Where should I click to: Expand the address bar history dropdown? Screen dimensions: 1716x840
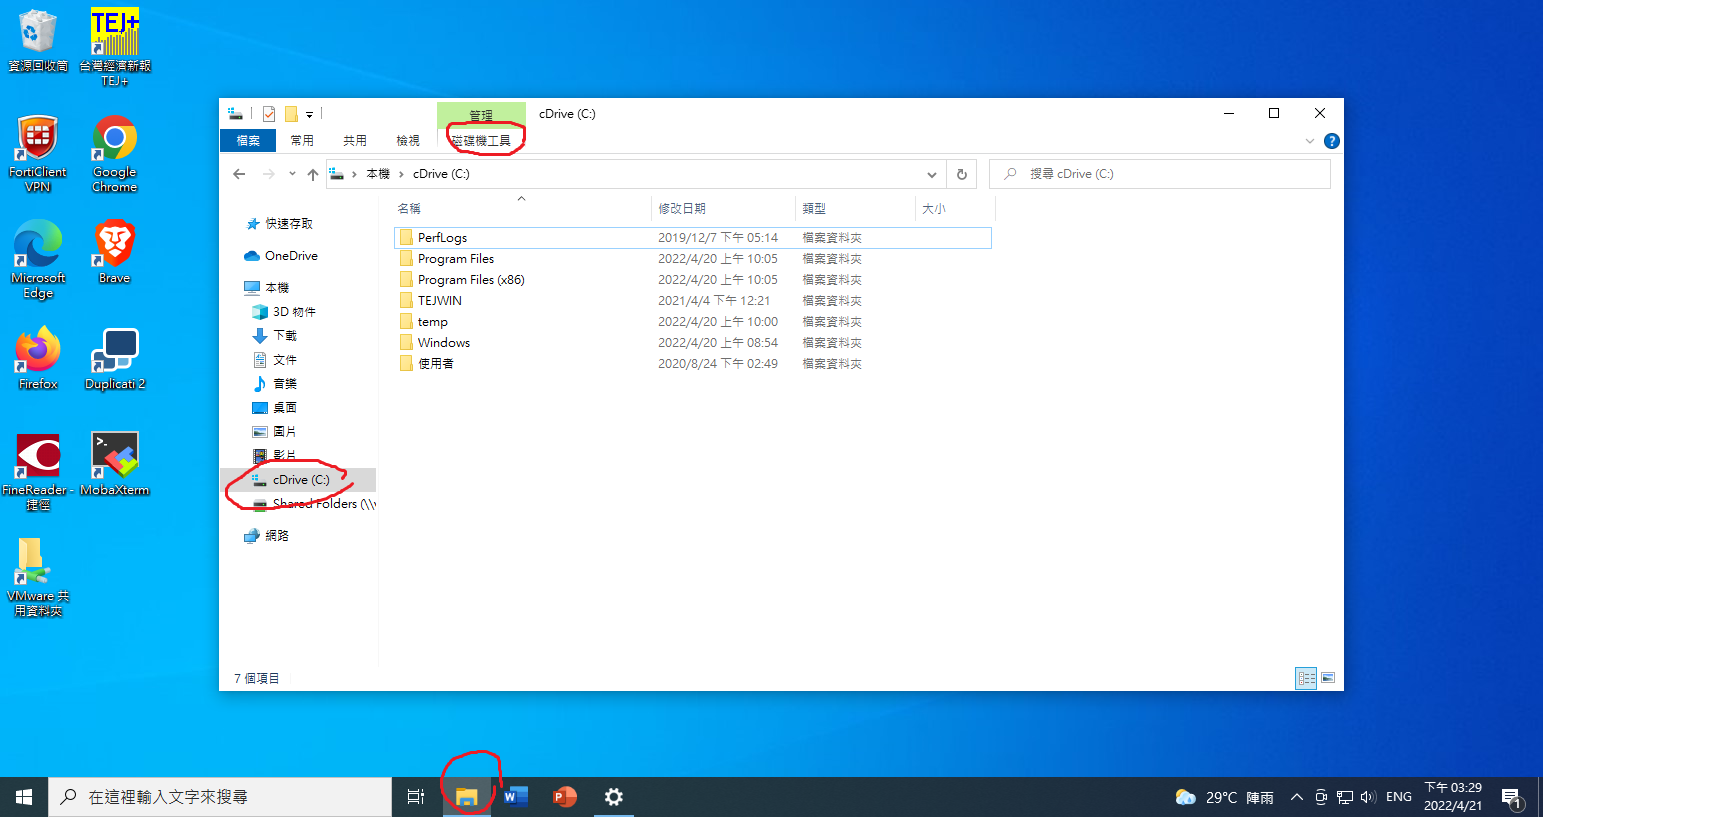point(931,174)
